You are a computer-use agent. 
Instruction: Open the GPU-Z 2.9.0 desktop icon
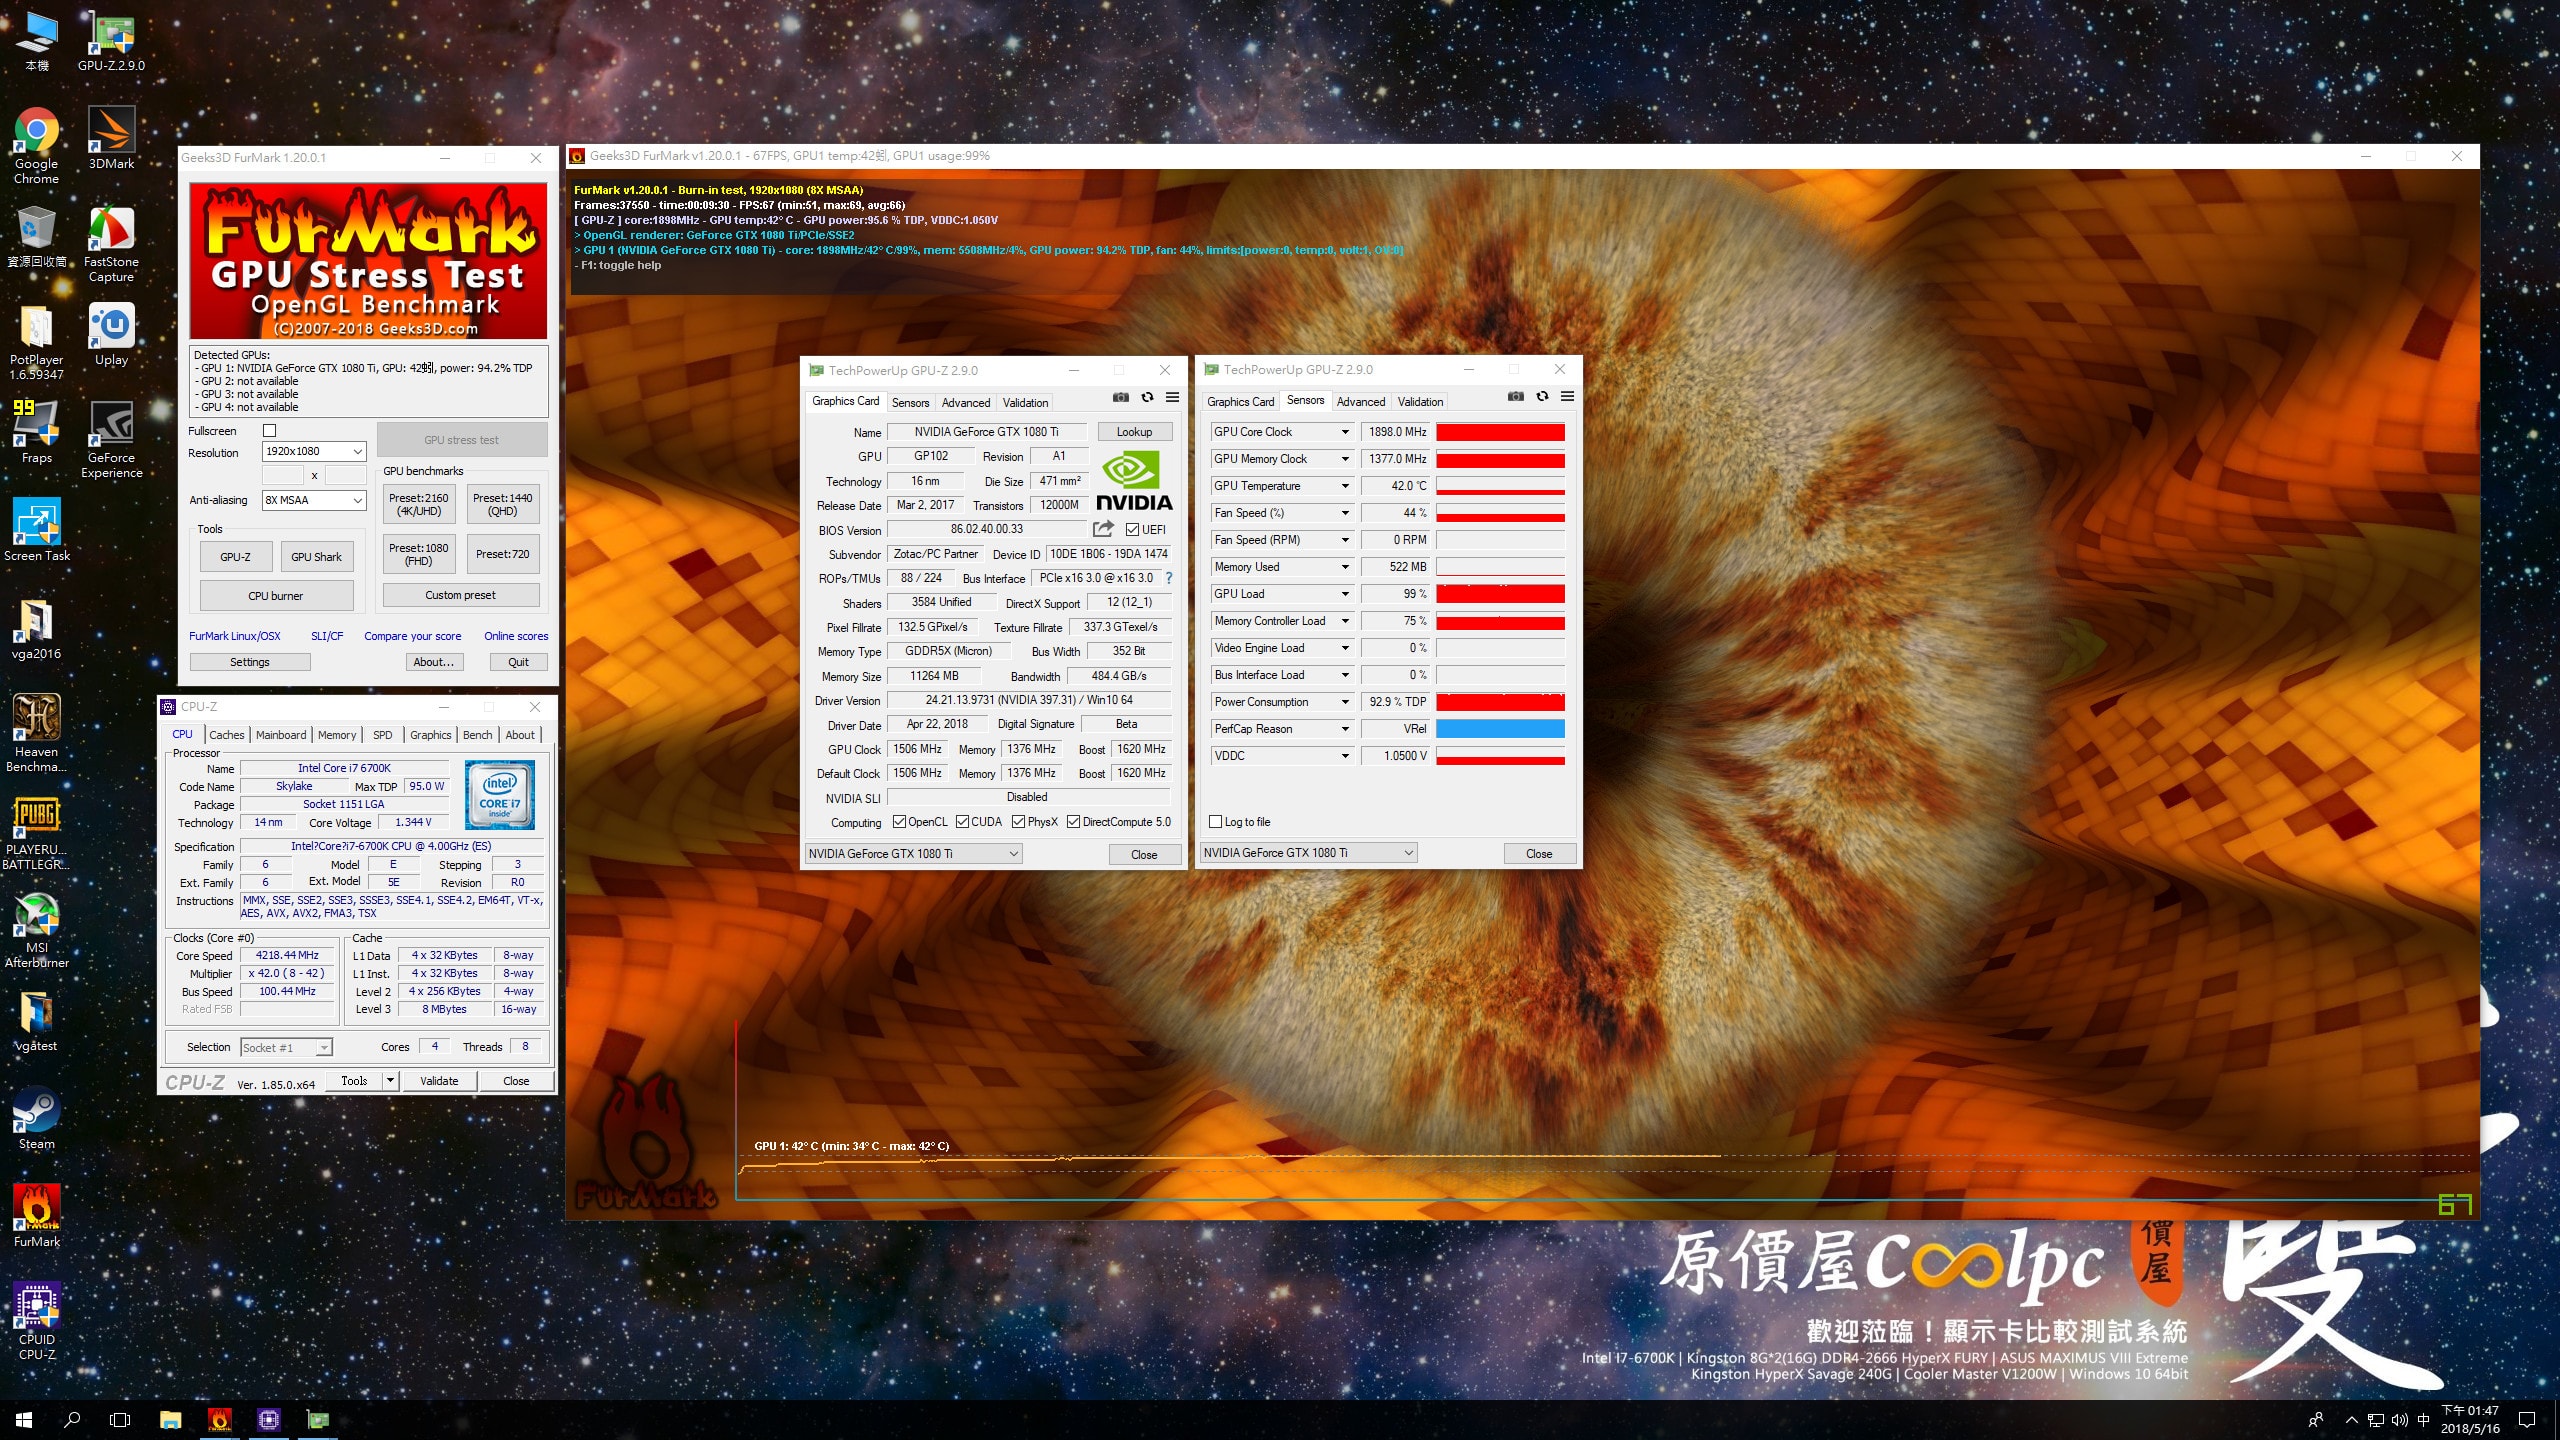click(111, 42)
